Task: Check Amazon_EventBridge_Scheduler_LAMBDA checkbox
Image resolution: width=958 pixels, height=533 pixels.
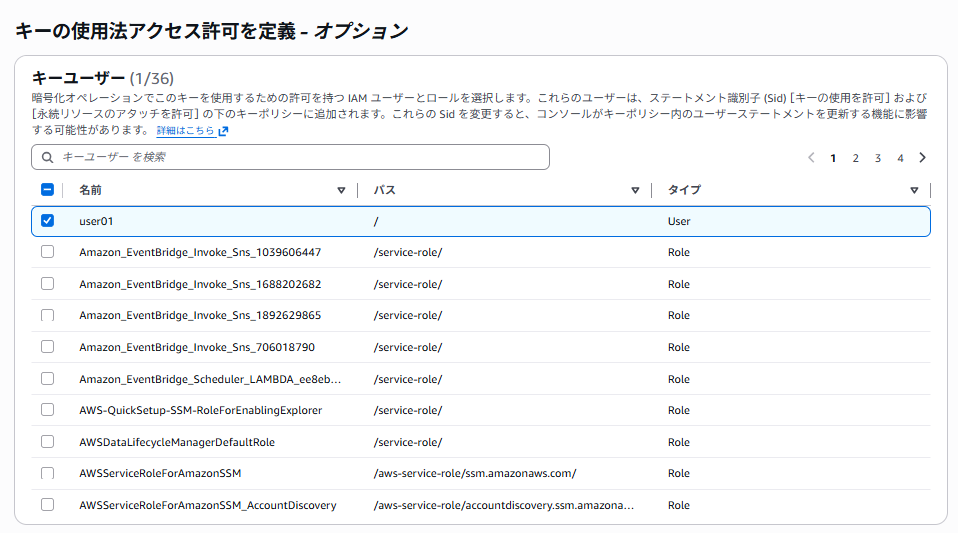Action: pos(47,378)
